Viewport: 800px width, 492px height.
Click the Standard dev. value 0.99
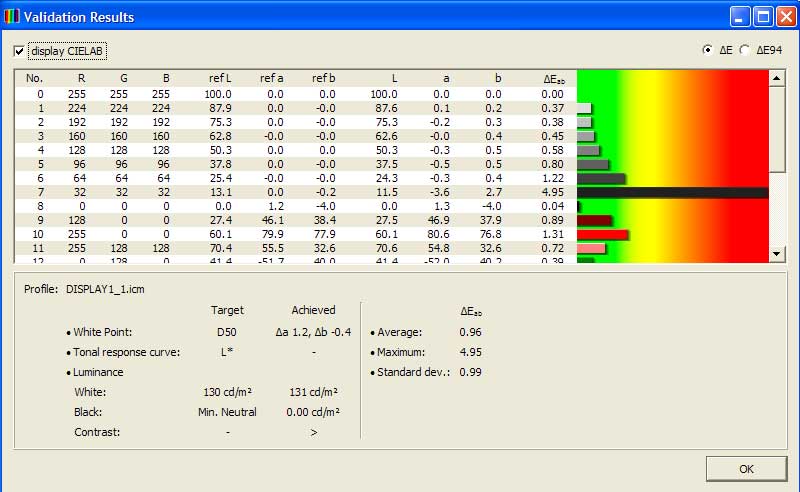point(470,372)
